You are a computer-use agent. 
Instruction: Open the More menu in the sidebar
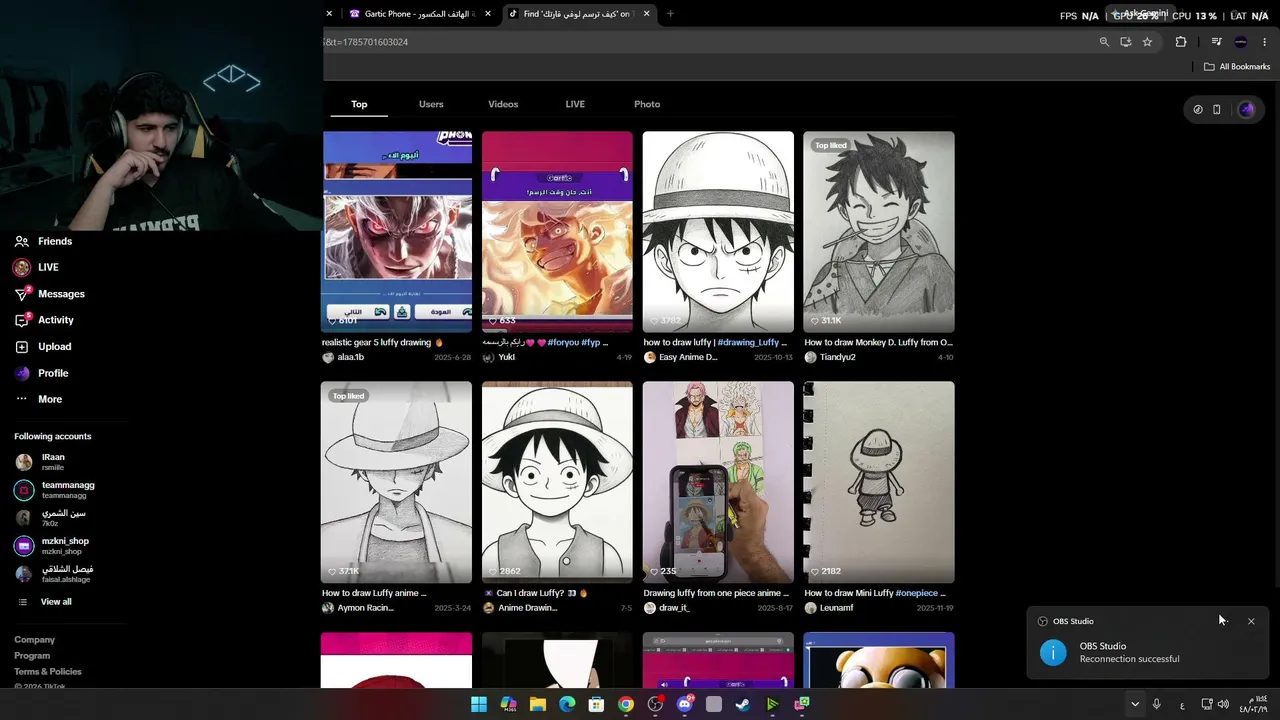(38, 399)
